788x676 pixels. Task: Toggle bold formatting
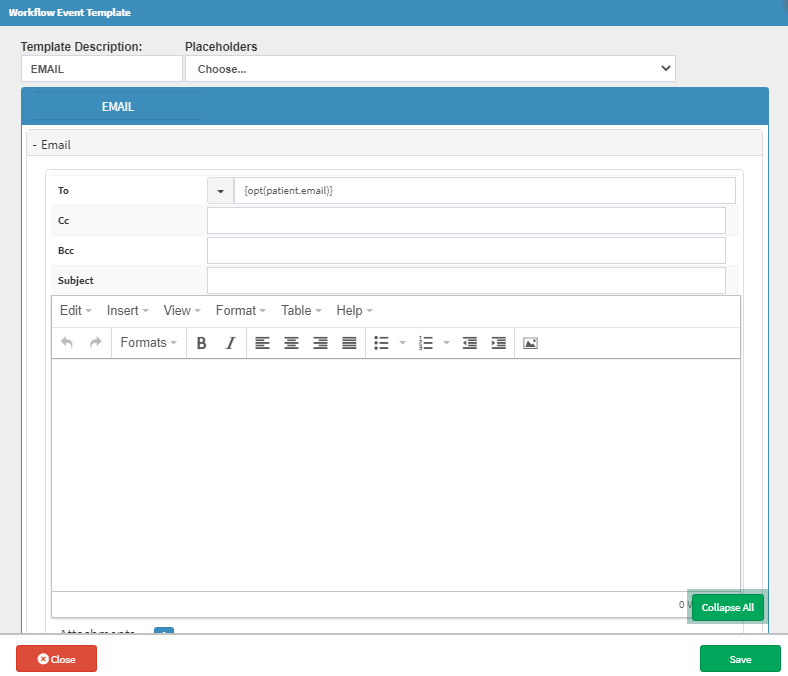coord(201,343)
